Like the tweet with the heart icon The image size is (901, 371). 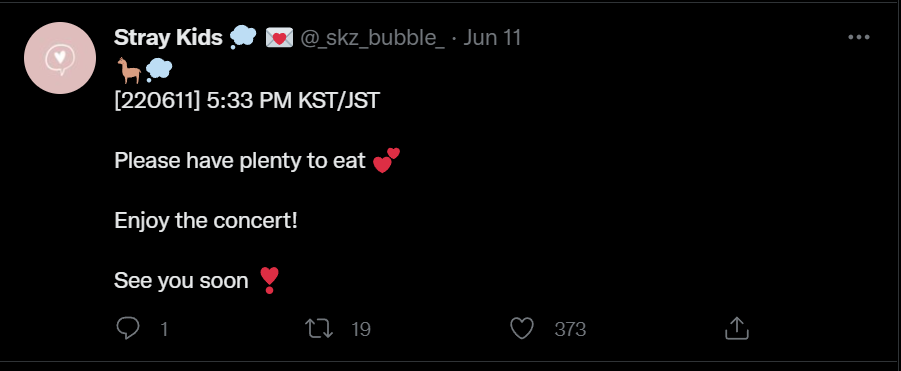[x=522, y=329]
